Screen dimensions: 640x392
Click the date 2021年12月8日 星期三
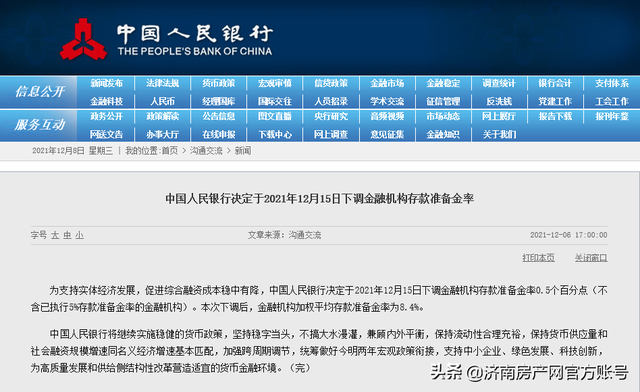pos(72,151)
